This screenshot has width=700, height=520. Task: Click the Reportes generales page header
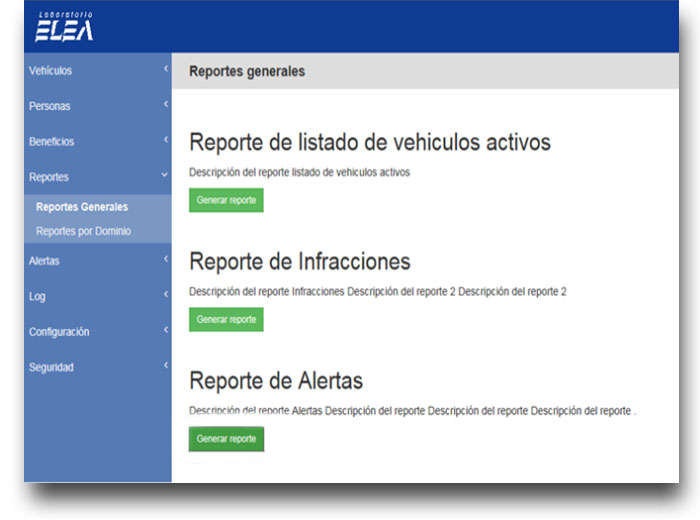click(x=247, y=71)
